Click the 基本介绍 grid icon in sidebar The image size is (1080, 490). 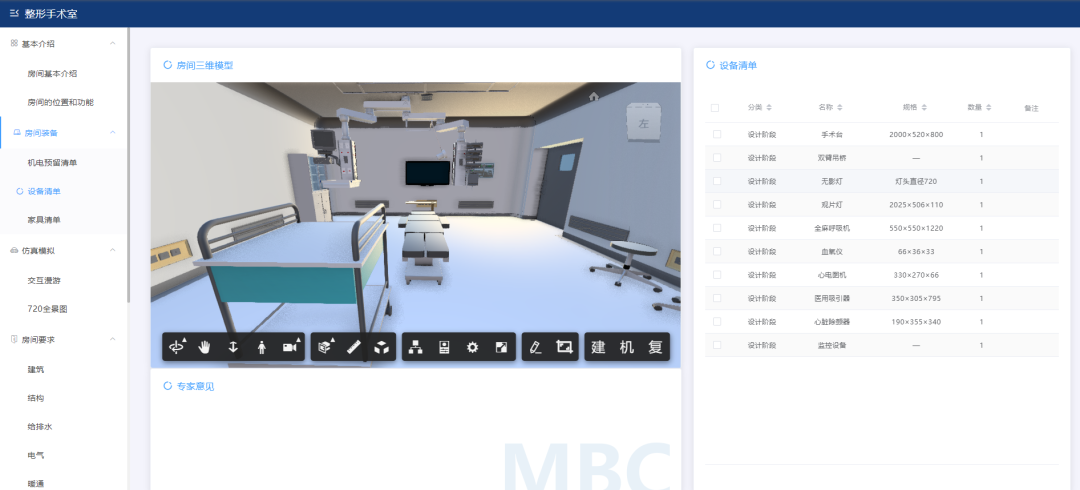tap(14, 43)
